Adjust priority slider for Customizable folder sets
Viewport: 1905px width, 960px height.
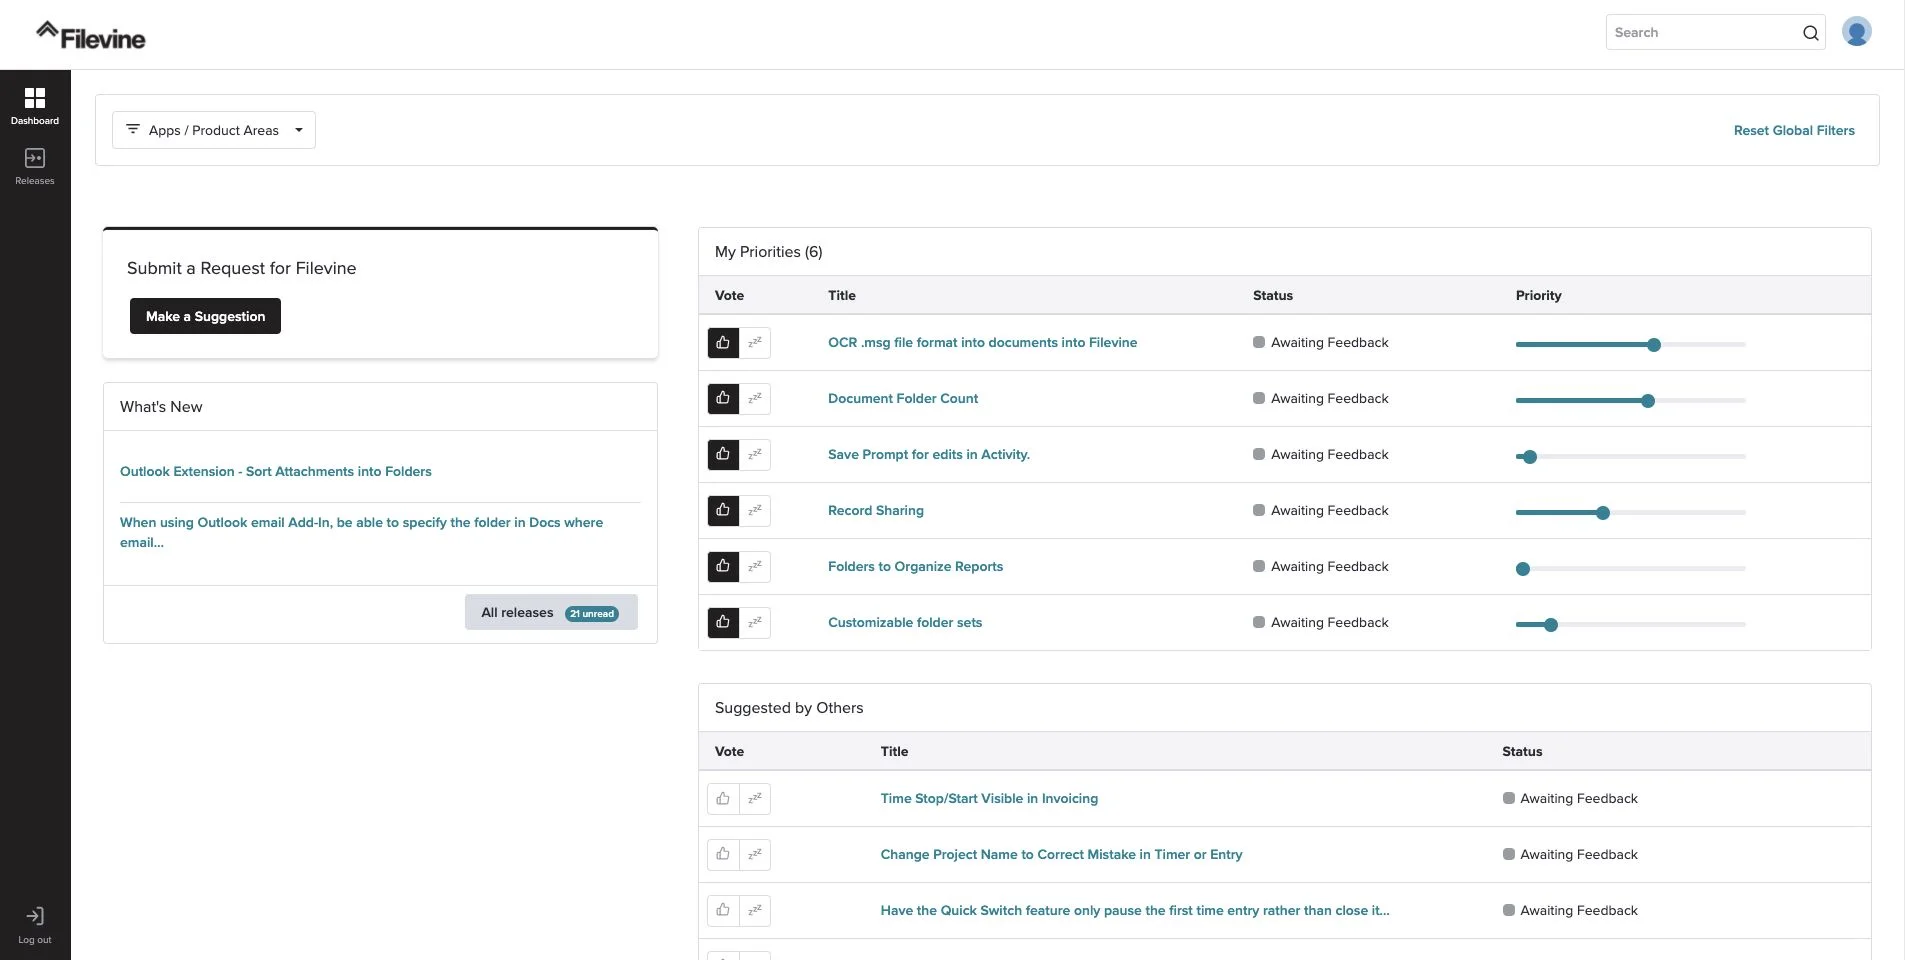click(x=1551, y=625)
